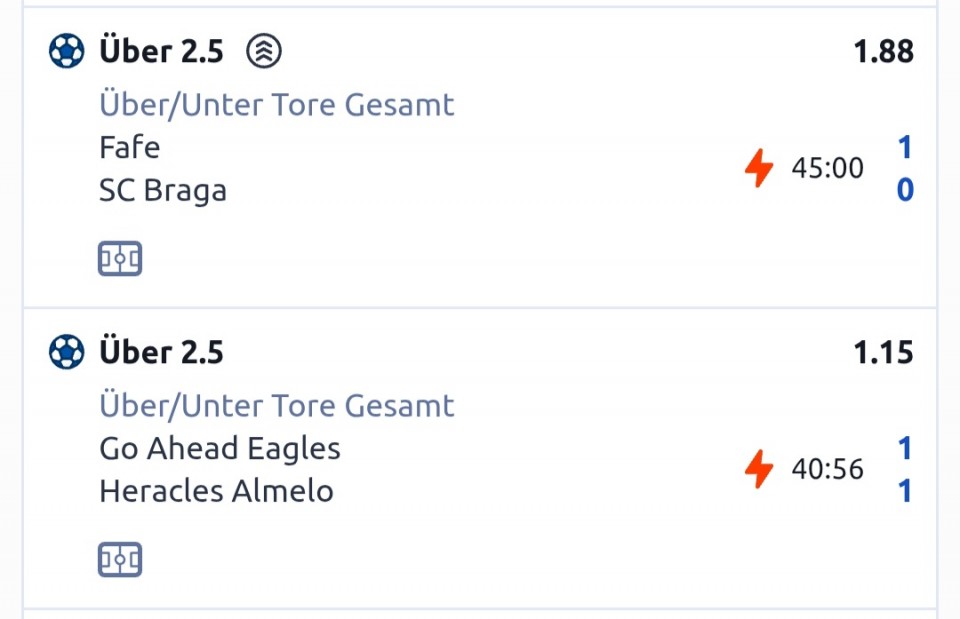Click the soccer ball icon for Fafe bet
Viewport: 960px width, 619px height.
[67, 51]
